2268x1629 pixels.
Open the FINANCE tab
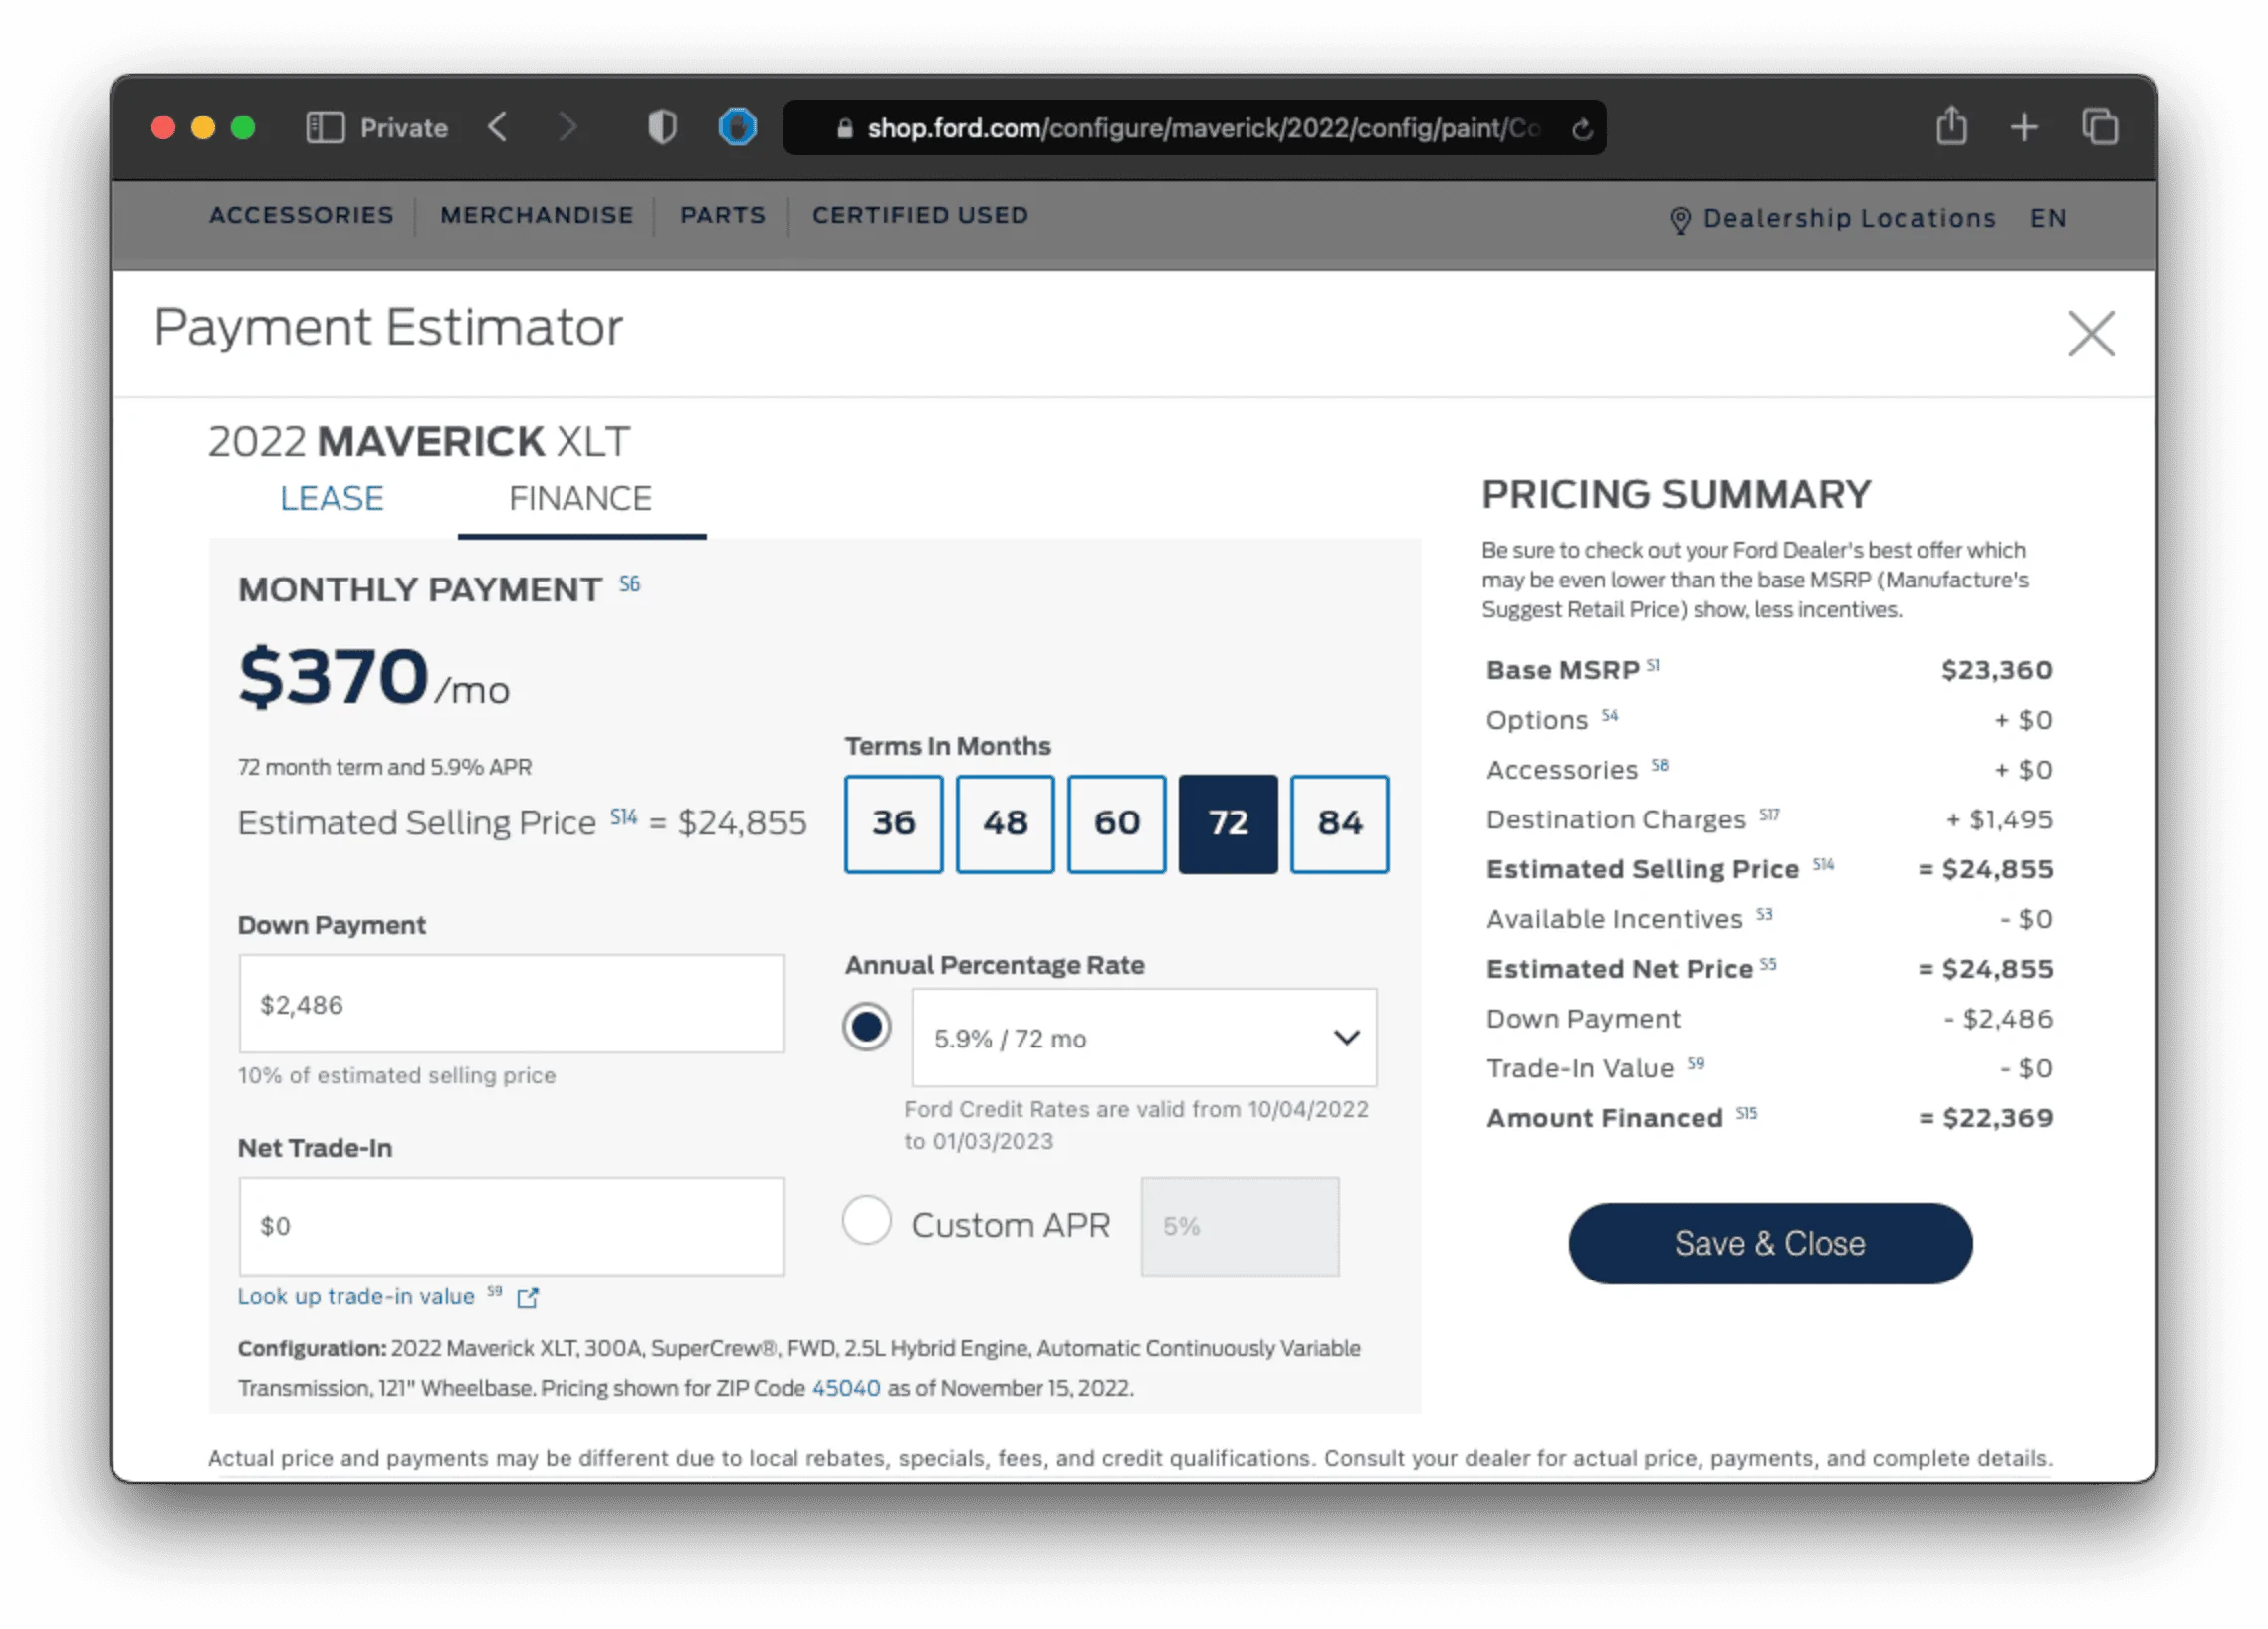[581, 498]
